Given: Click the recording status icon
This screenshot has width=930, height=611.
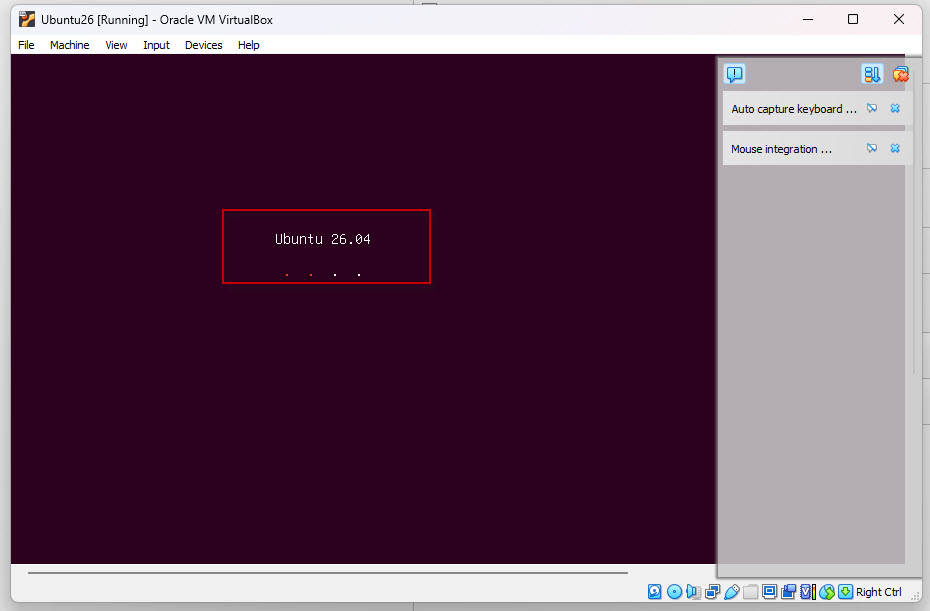Looking at the screenshot, I should click(x=788, y=591).
